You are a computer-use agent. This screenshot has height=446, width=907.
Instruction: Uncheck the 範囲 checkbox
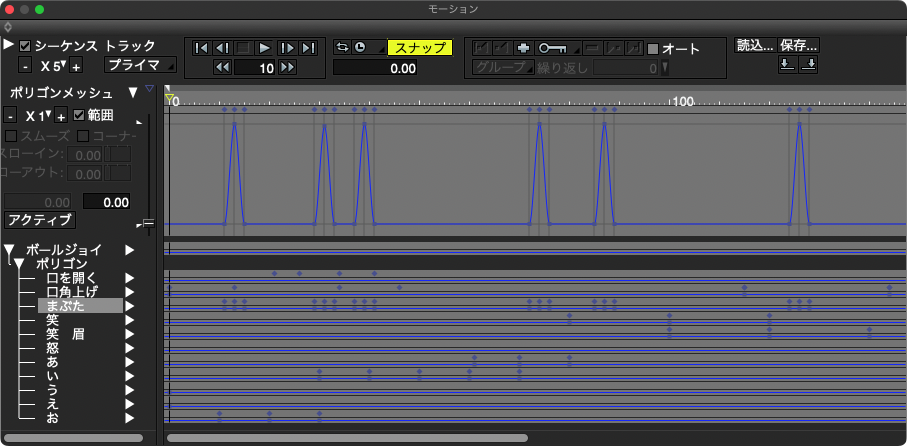pyautogui.click(x=79, y=115)
